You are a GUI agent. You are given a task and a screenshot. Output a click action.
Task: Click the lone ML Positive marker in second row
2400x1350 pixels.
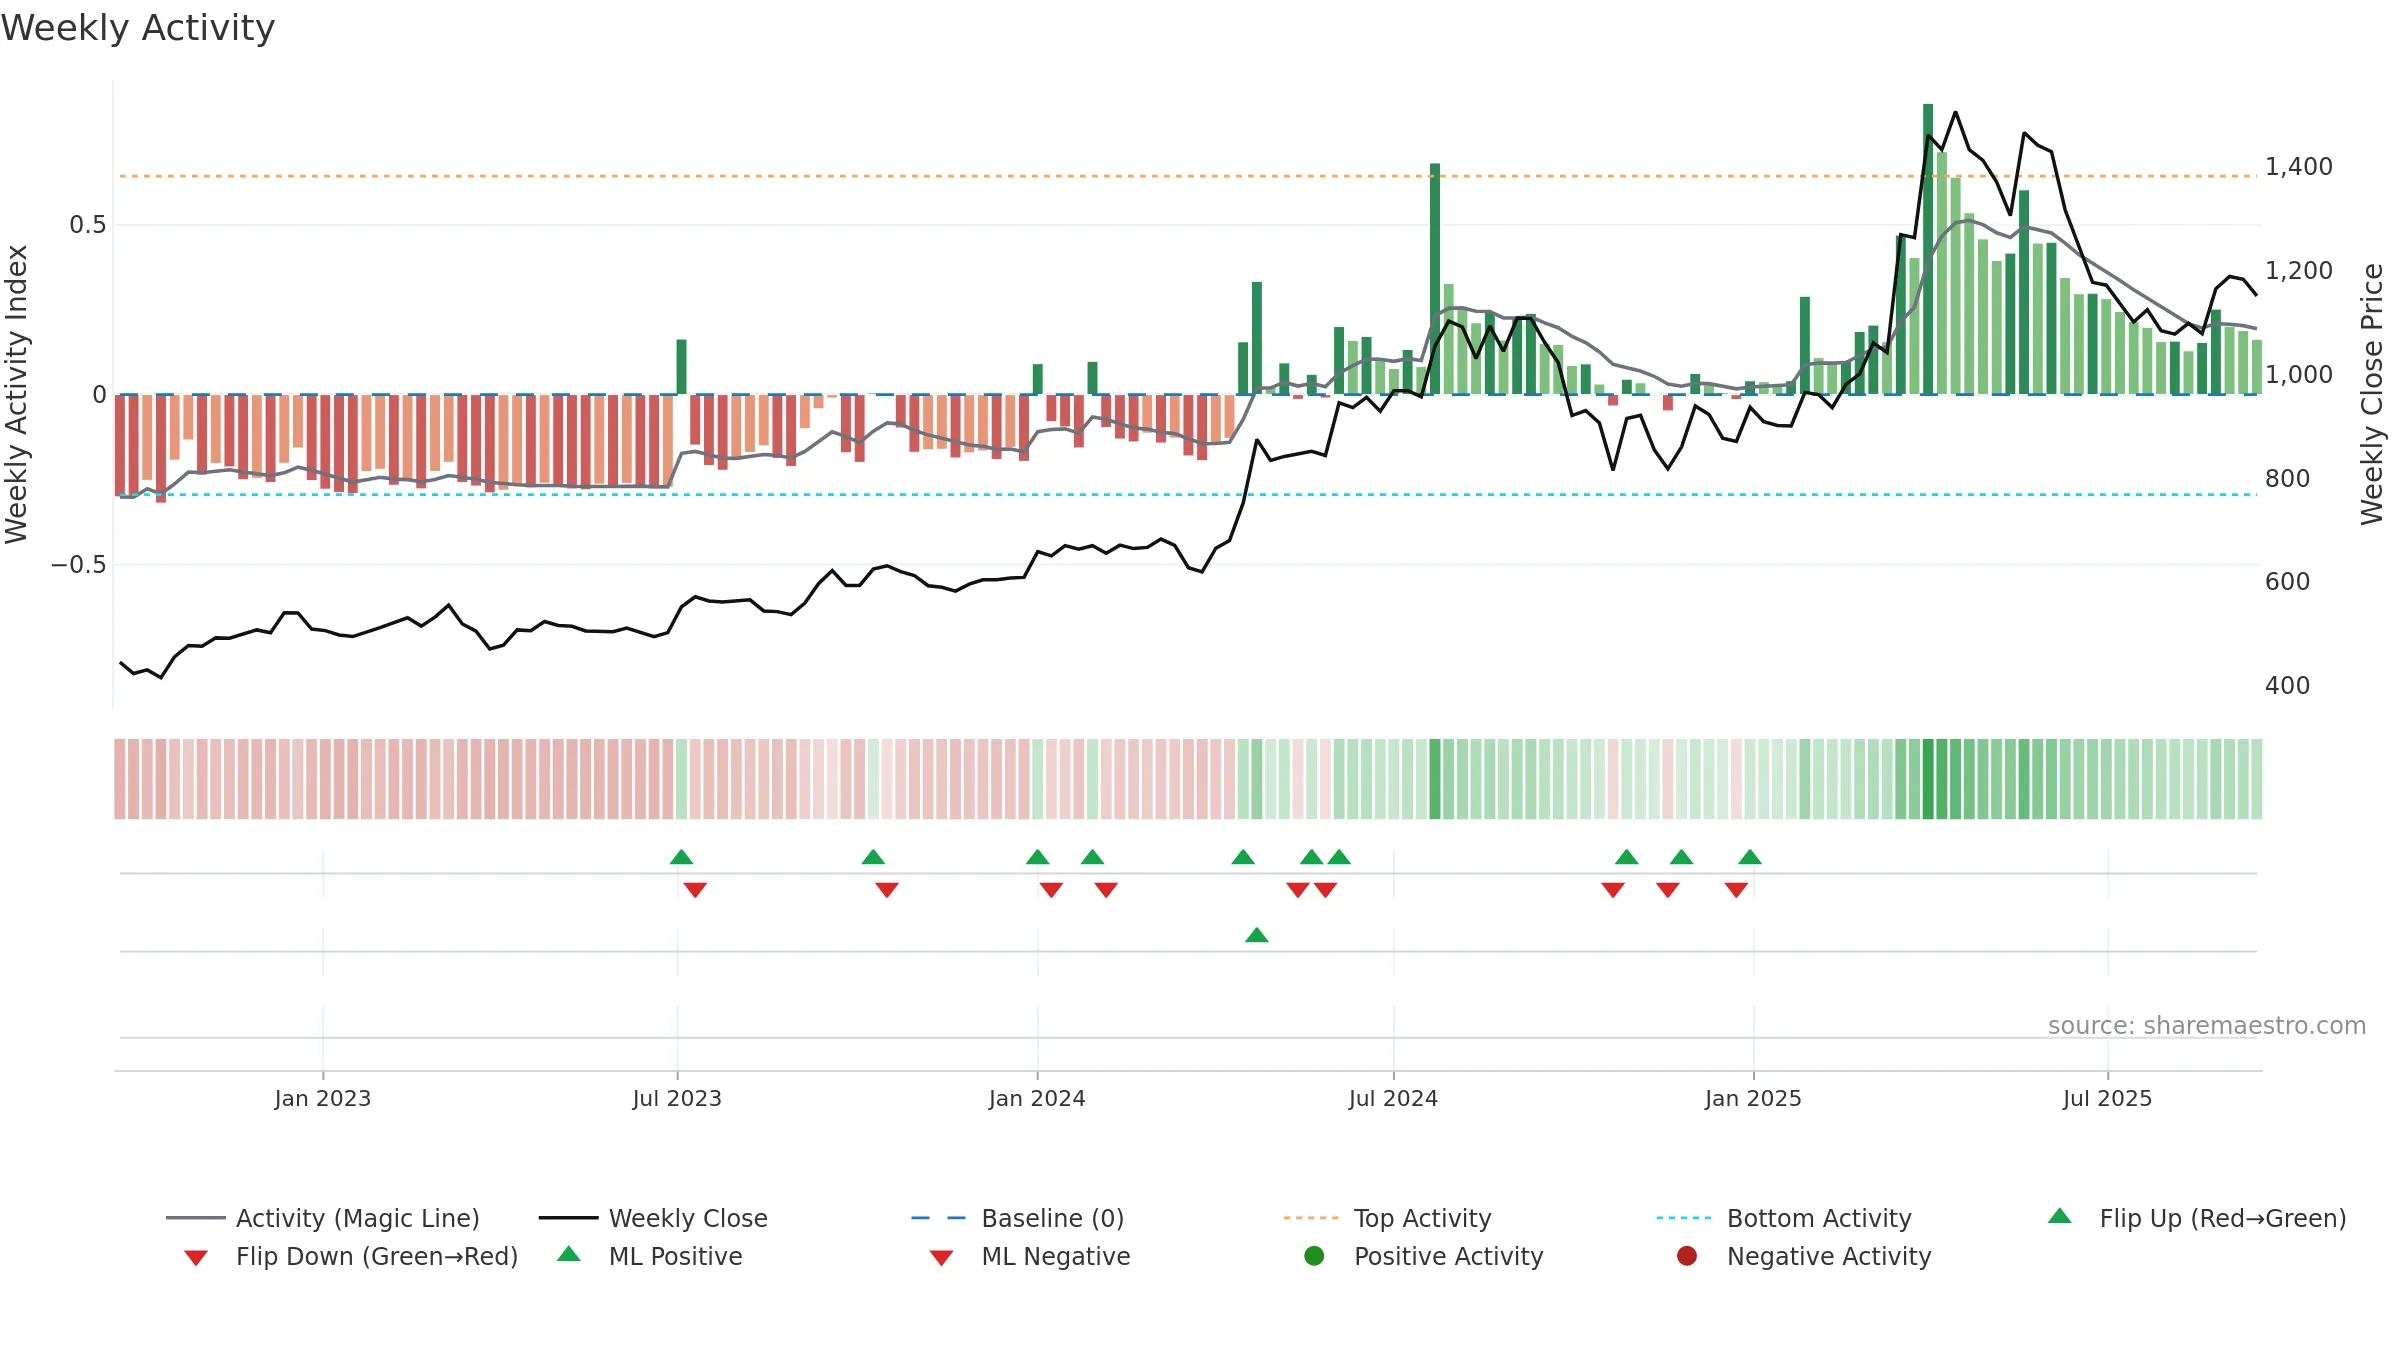tap(1257, 935)
